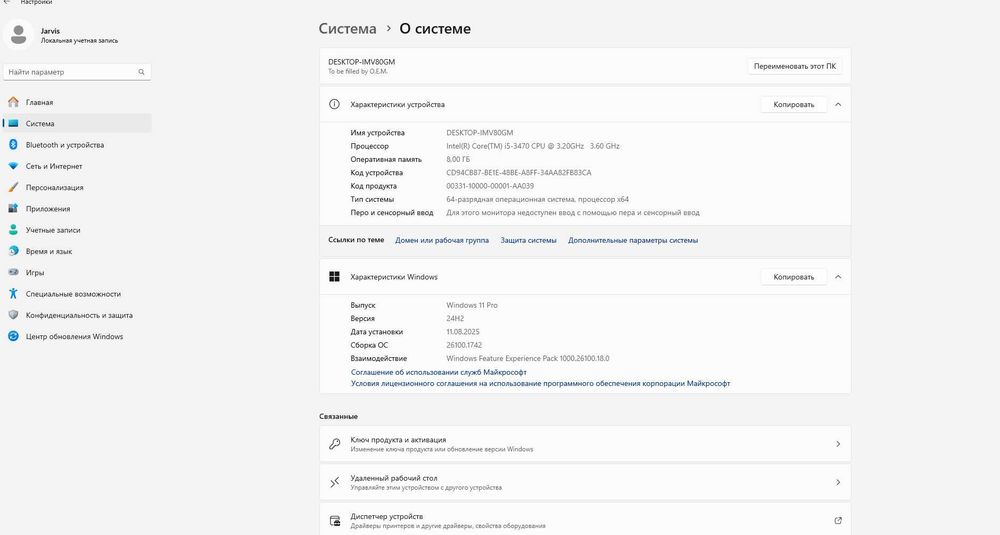Click Центр обновления Windows icon

tap(13, 336)
